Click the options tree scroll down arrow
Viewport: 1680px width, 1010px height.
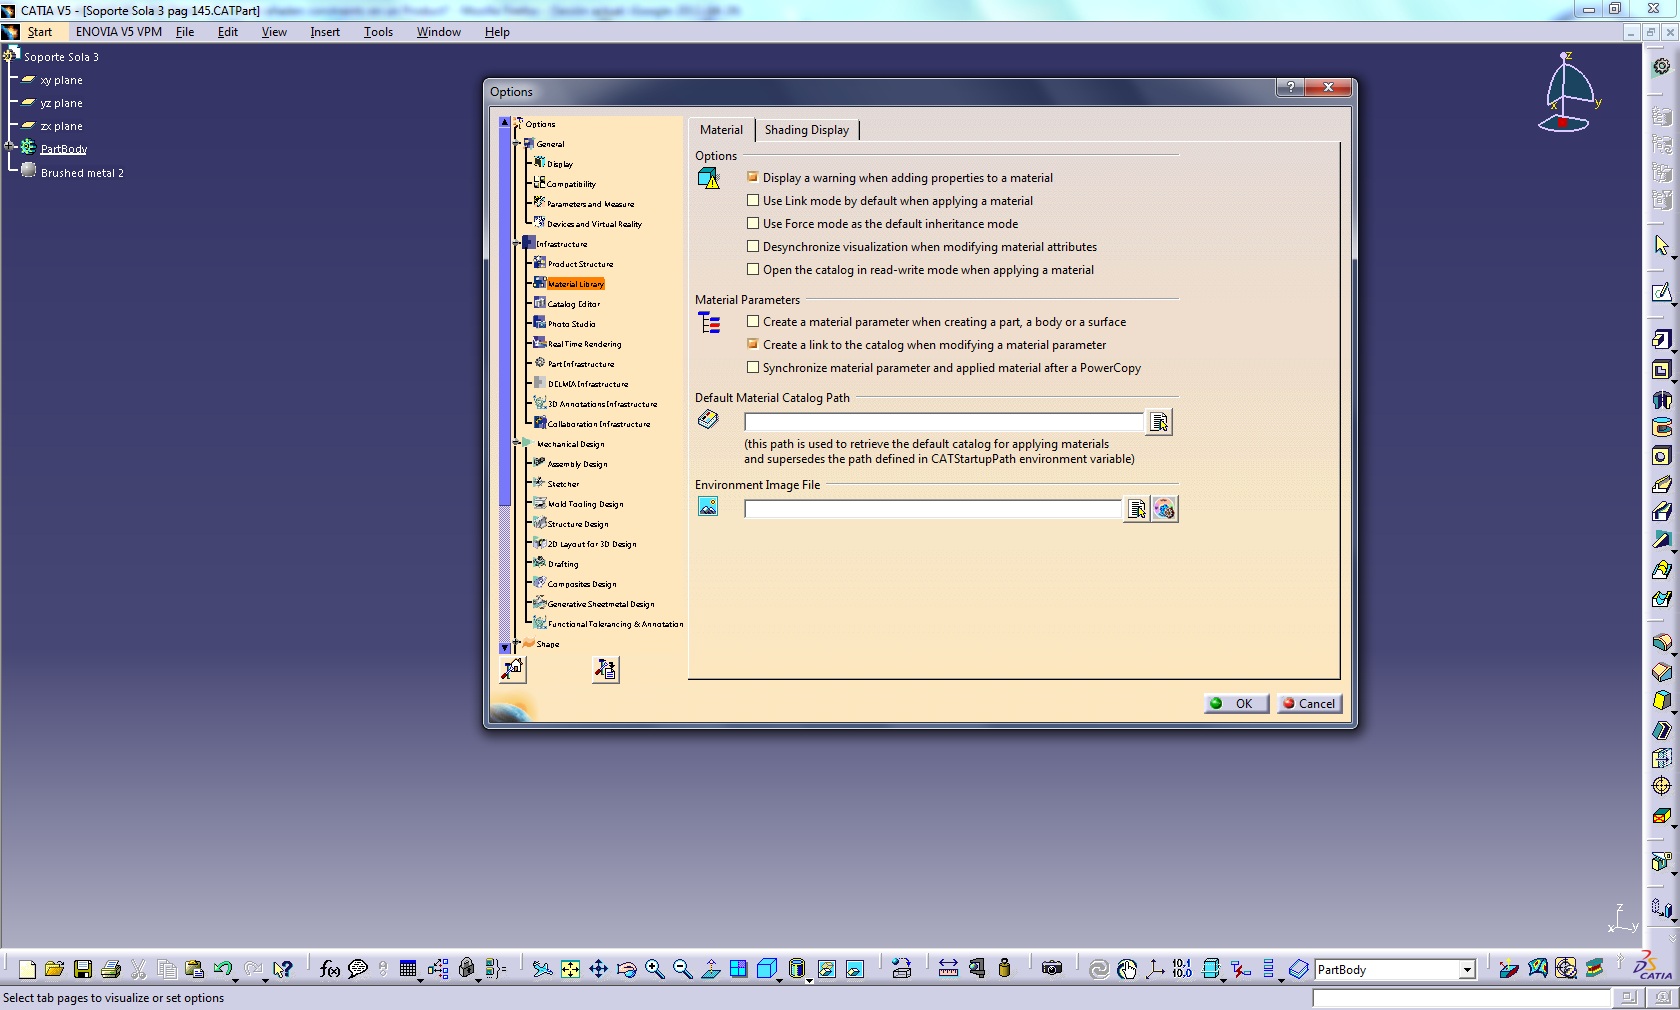505,648
